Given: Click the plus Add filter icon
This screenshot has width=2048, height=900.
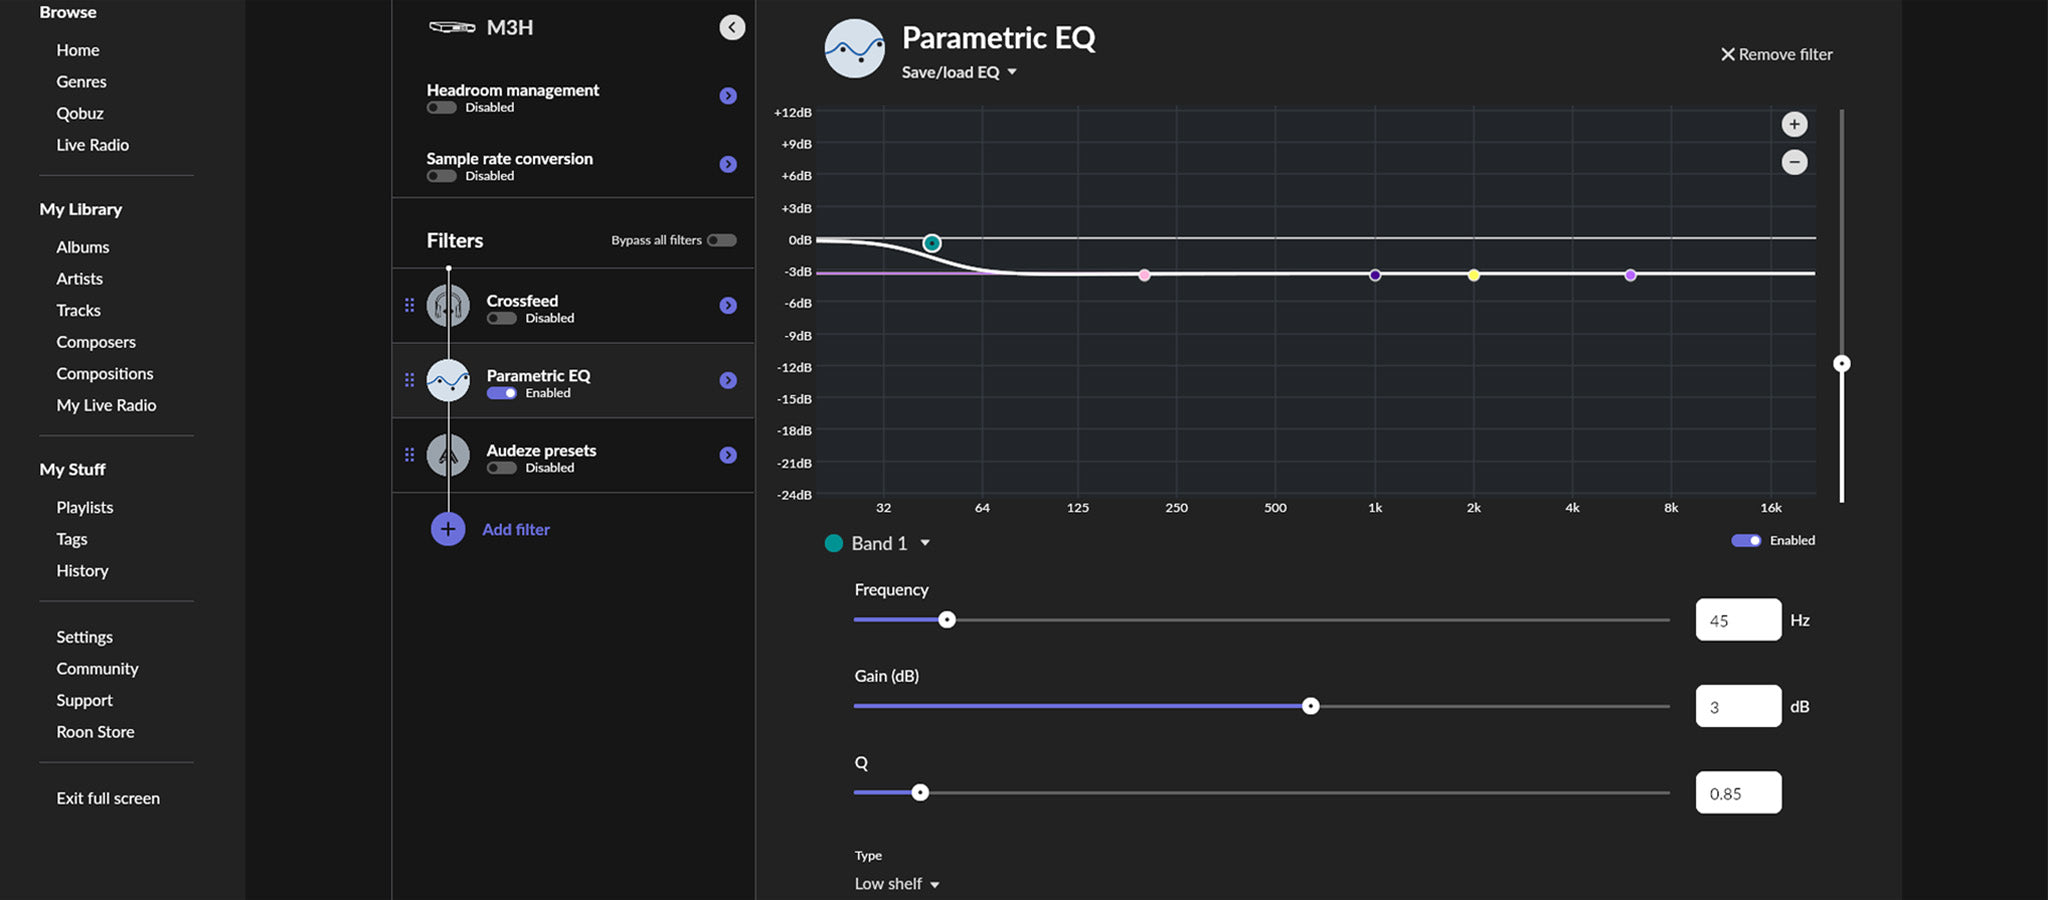Looking at the screenshot, I should [448, 529].
